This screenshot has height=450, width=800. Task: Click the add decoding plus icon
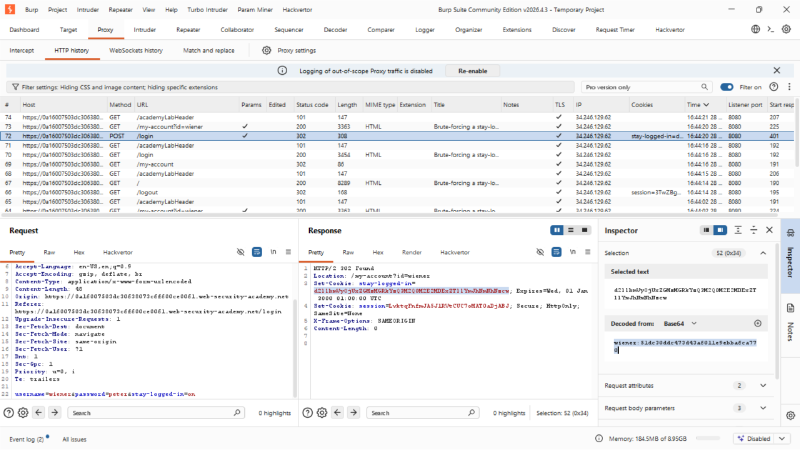pyautogui.click(x=758, y=323)
